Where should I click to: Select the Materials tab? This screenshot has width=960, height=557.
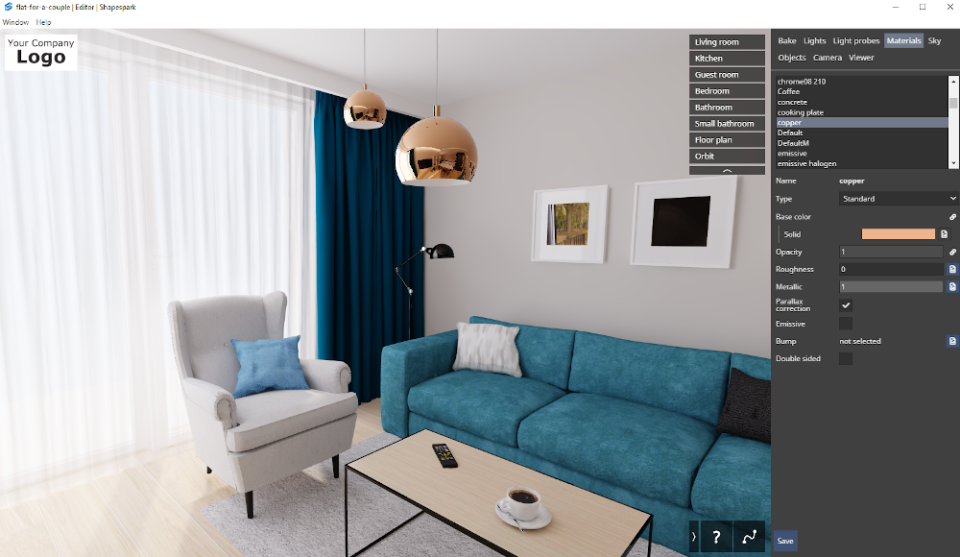[904, 40]
